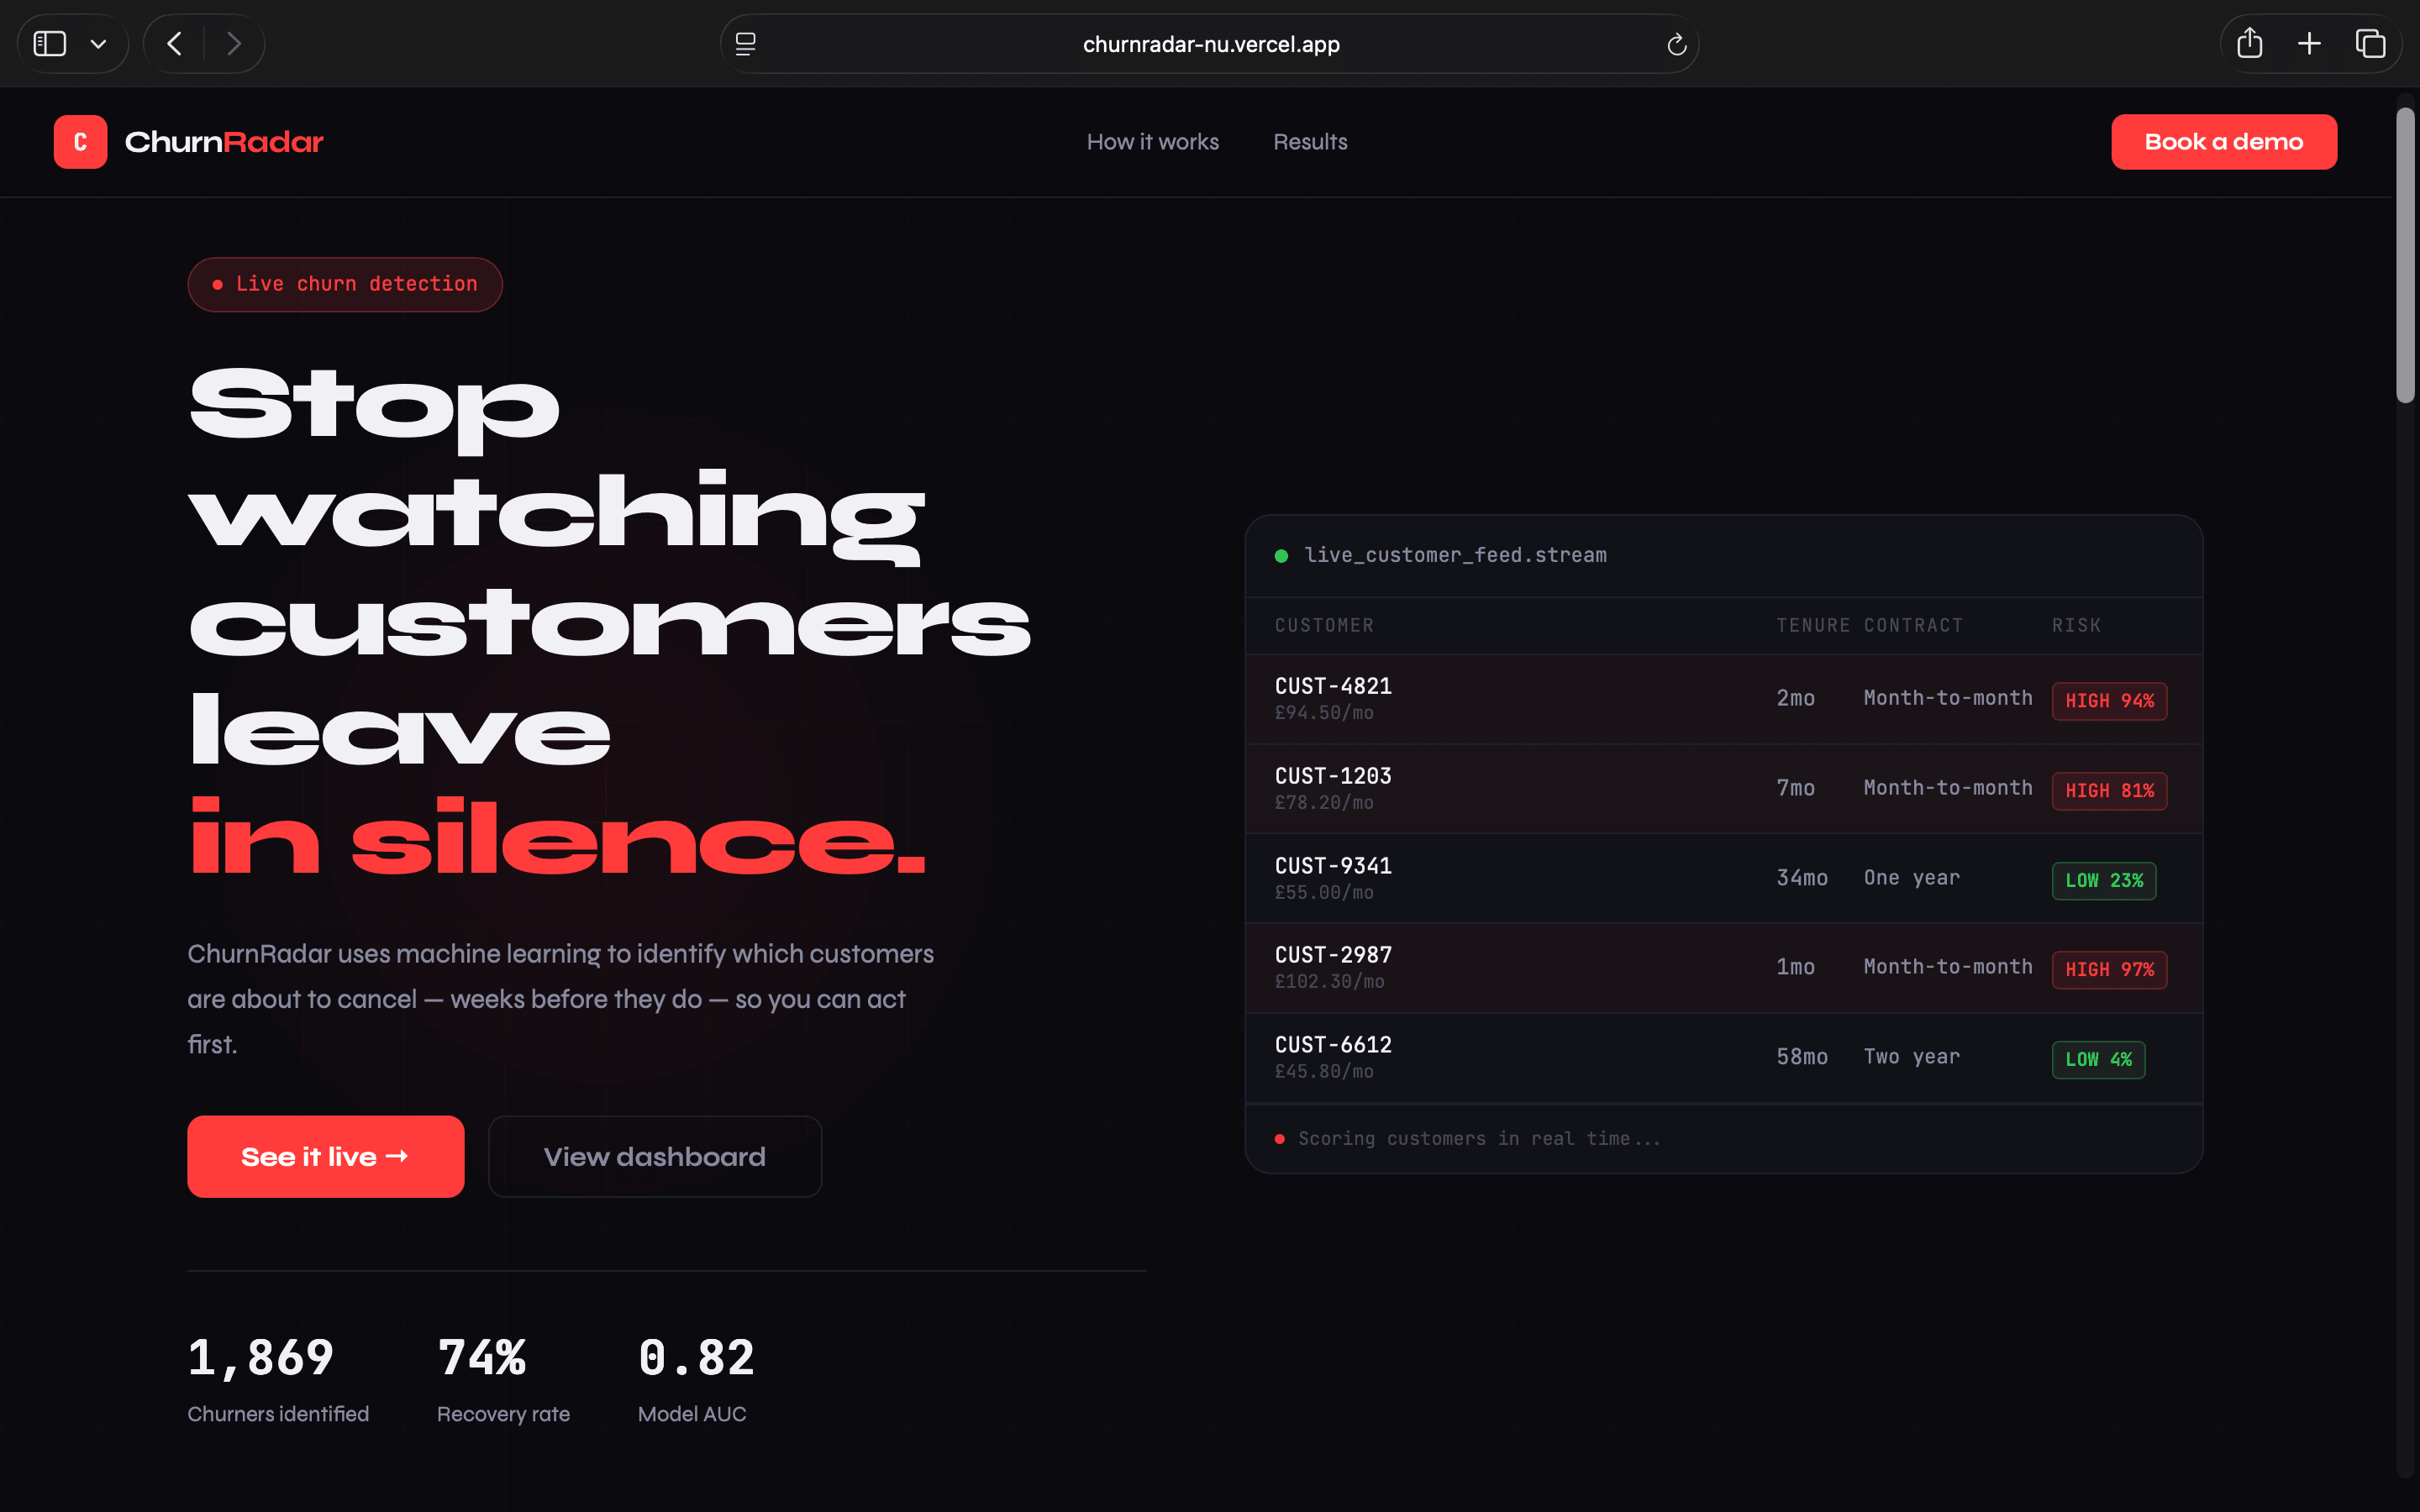Click the See it live button

point(326,1156)
